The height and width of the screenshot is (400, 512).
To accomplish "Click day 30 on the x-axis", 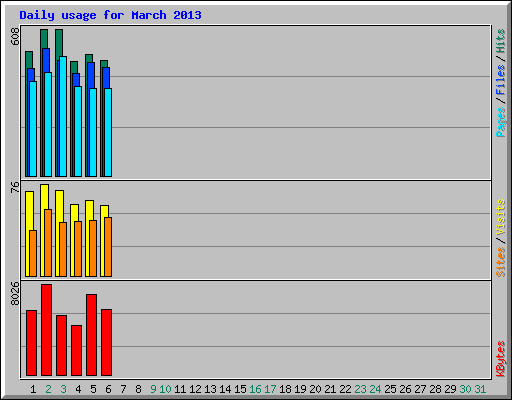I will pyautogui.click(x=465, y=389).
